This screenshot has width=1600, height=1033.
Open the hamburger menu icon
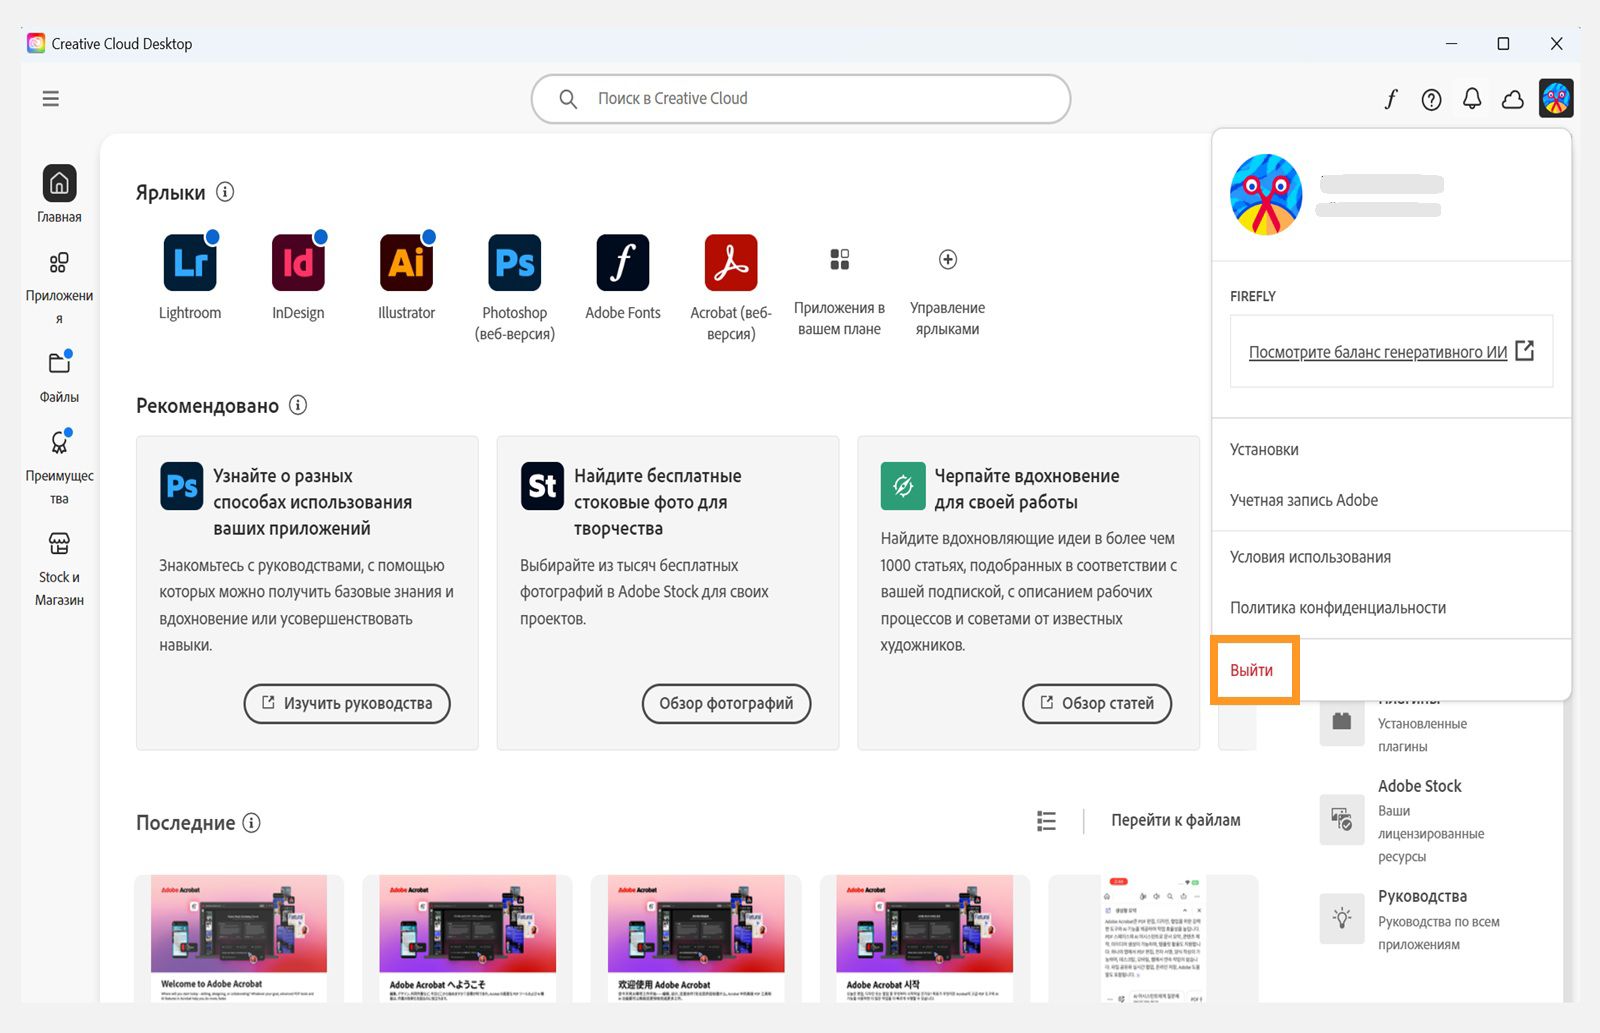coord(51,98)
